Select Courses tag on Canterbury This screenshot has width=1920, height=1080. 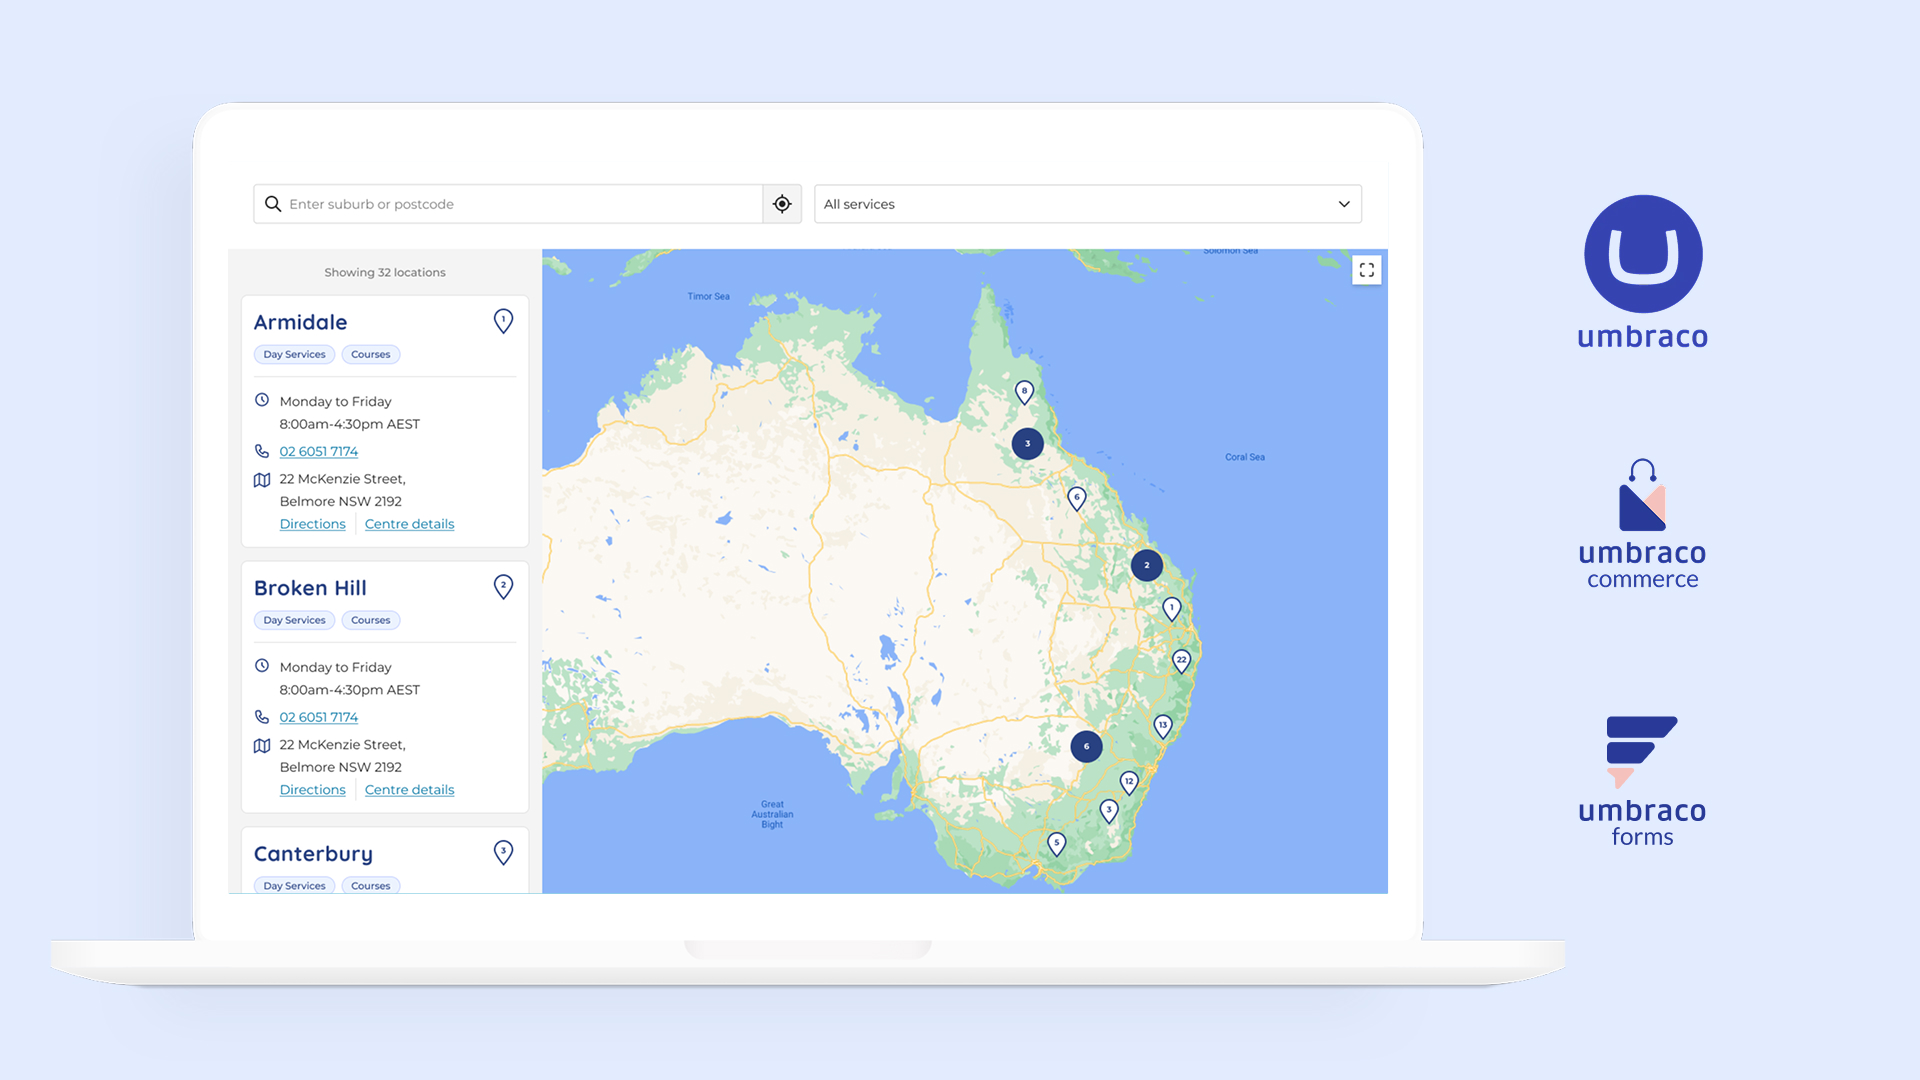370,885
